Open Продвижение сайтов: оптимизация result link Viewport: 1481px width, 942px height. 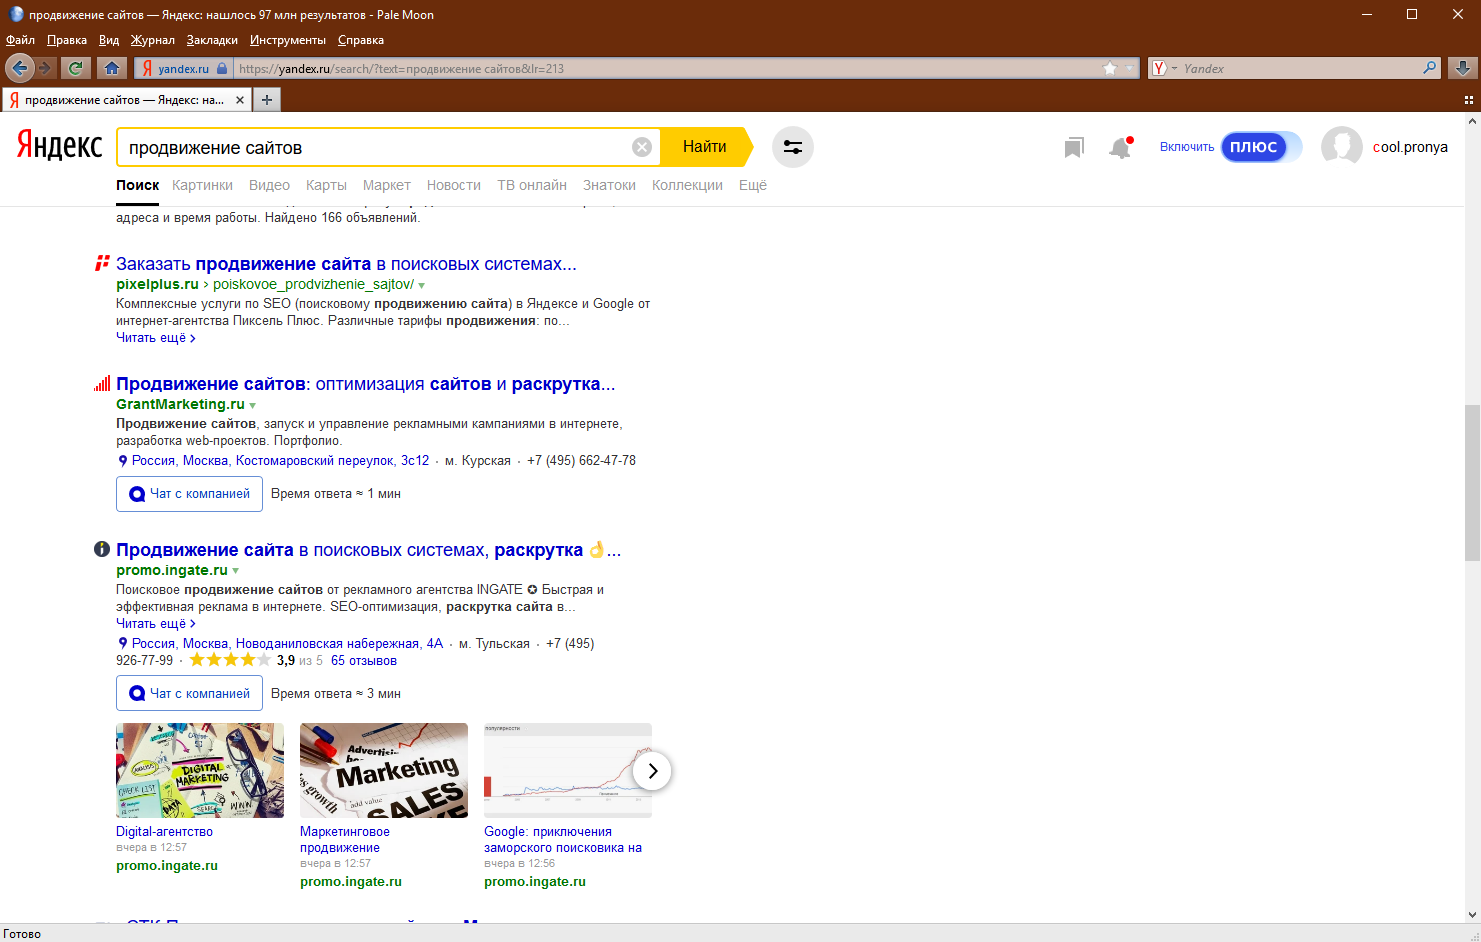pyautogui.click(x=366, y=384)
